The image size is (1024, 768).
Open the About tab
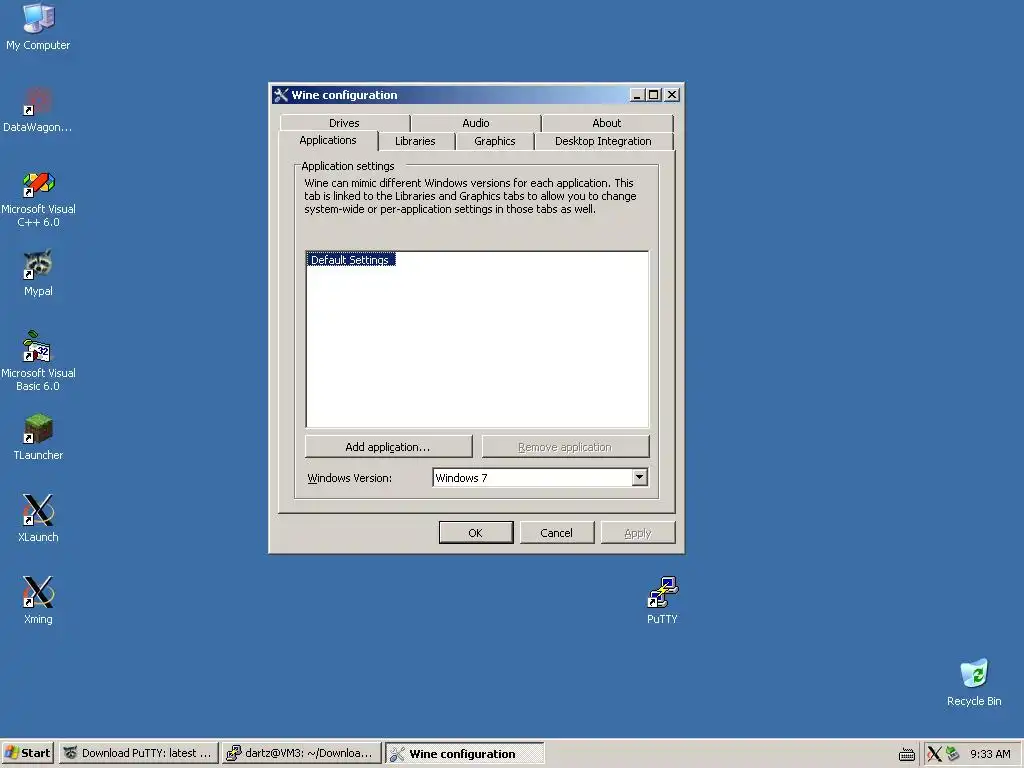[x=607, y=123]
